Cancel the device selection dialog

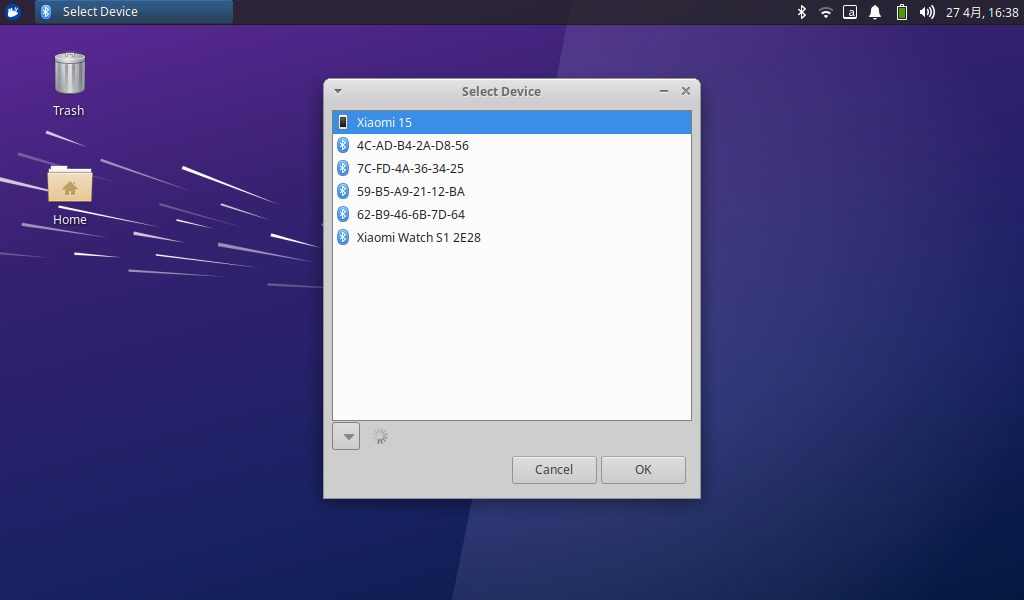pos(554,470)
